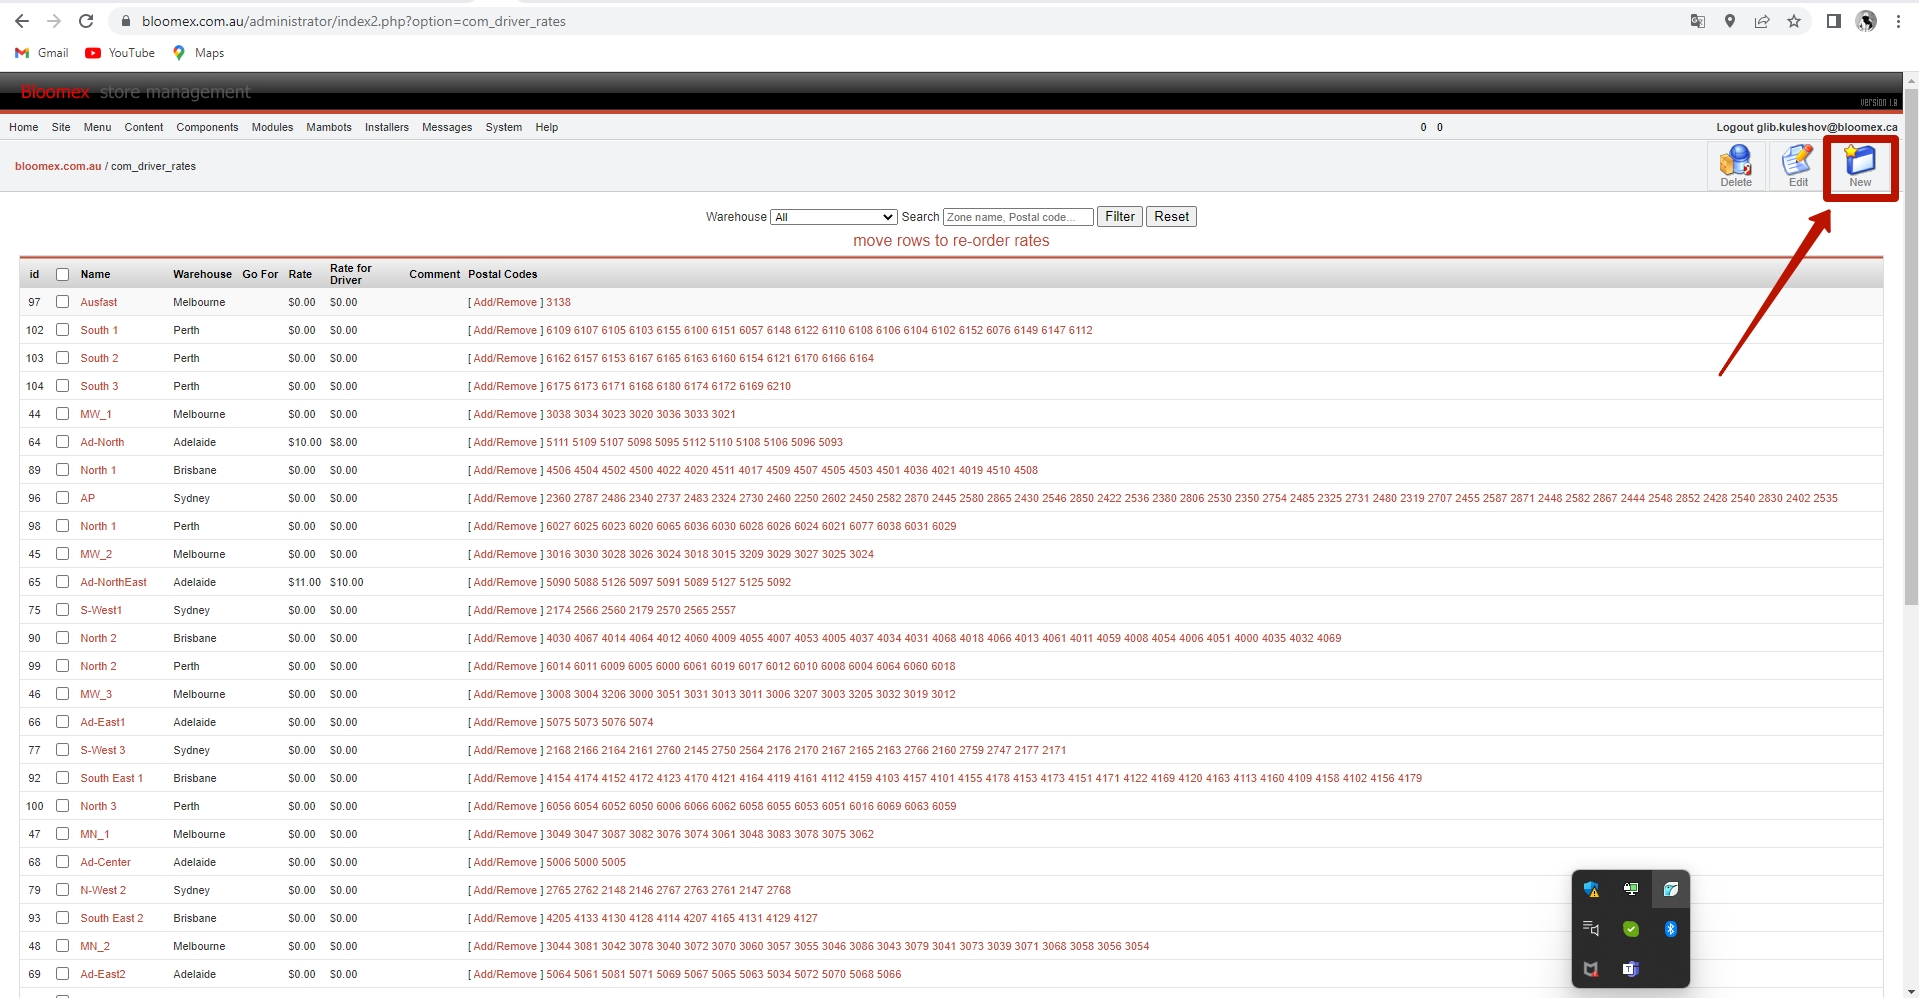1919x998 pixels.
Task: Open the Messages menu
Action: [447, 127]
